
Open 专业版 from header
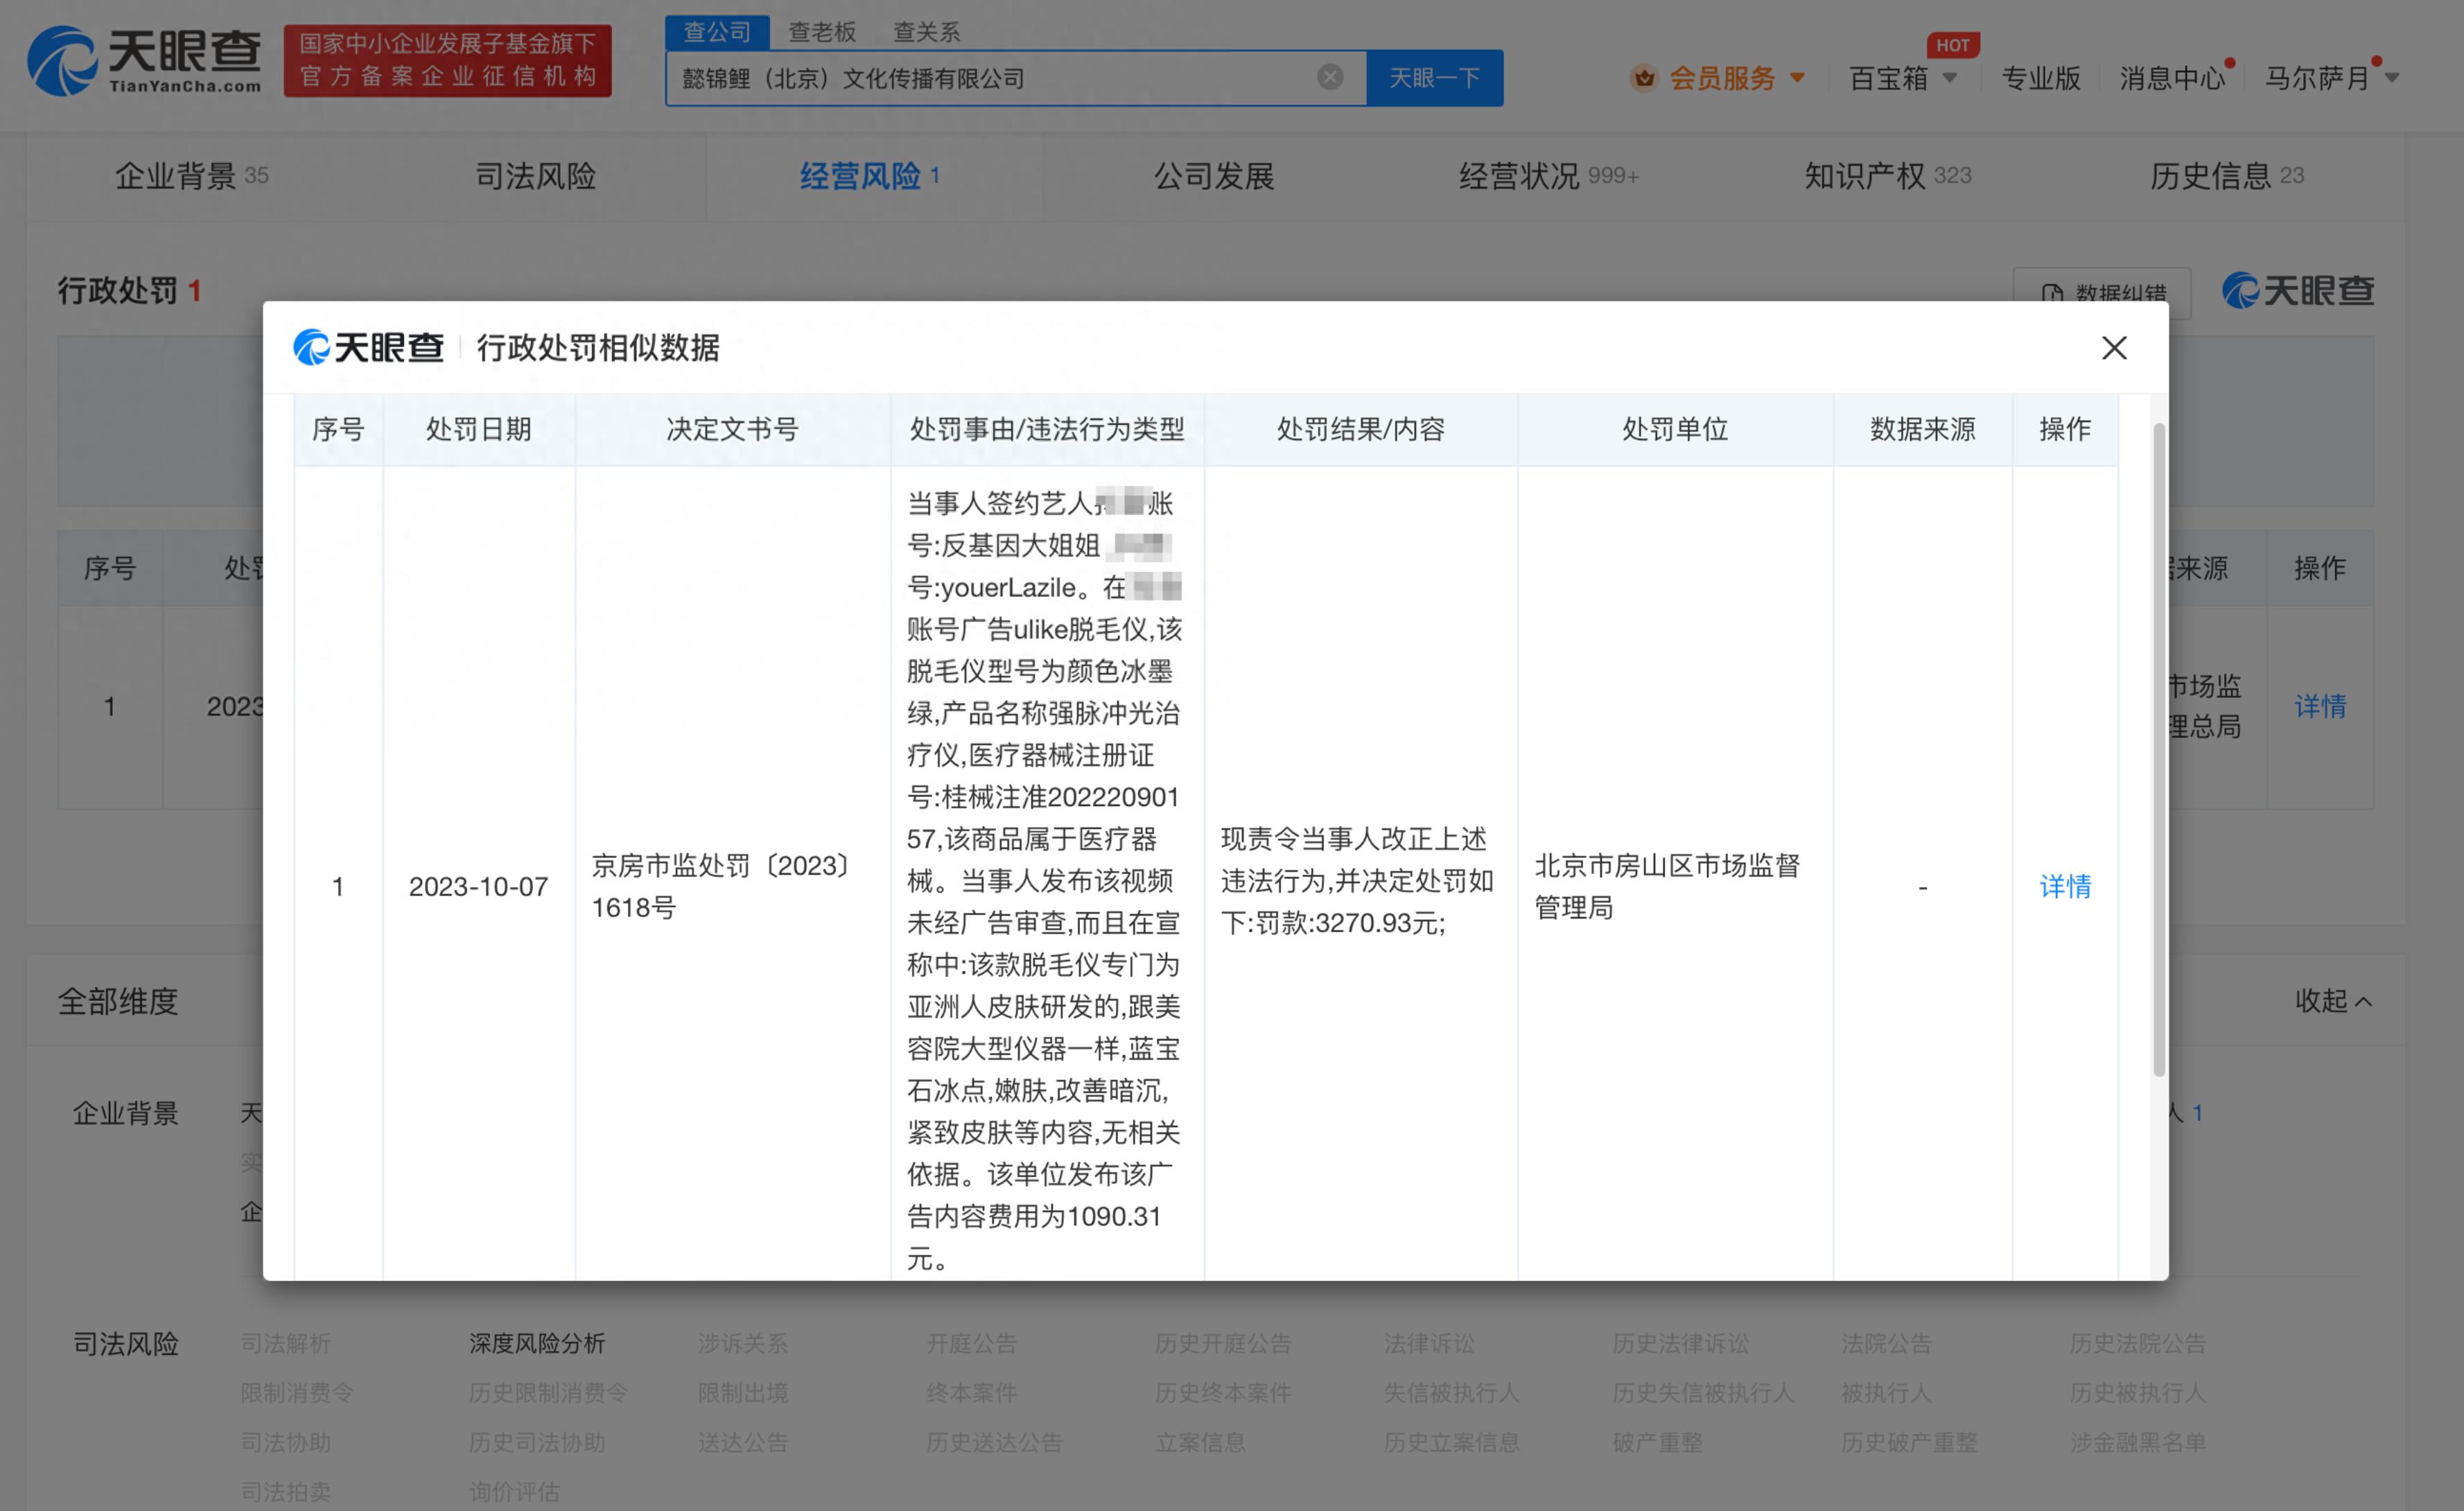(2041, 78)
